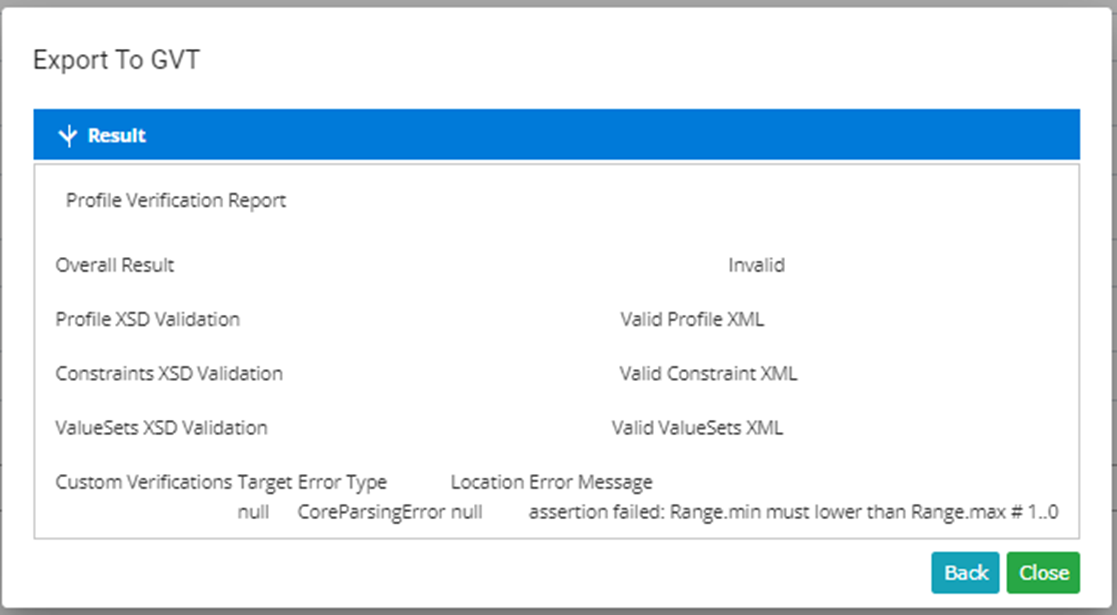
Task: Click the green Close button
Action: 1043,572
